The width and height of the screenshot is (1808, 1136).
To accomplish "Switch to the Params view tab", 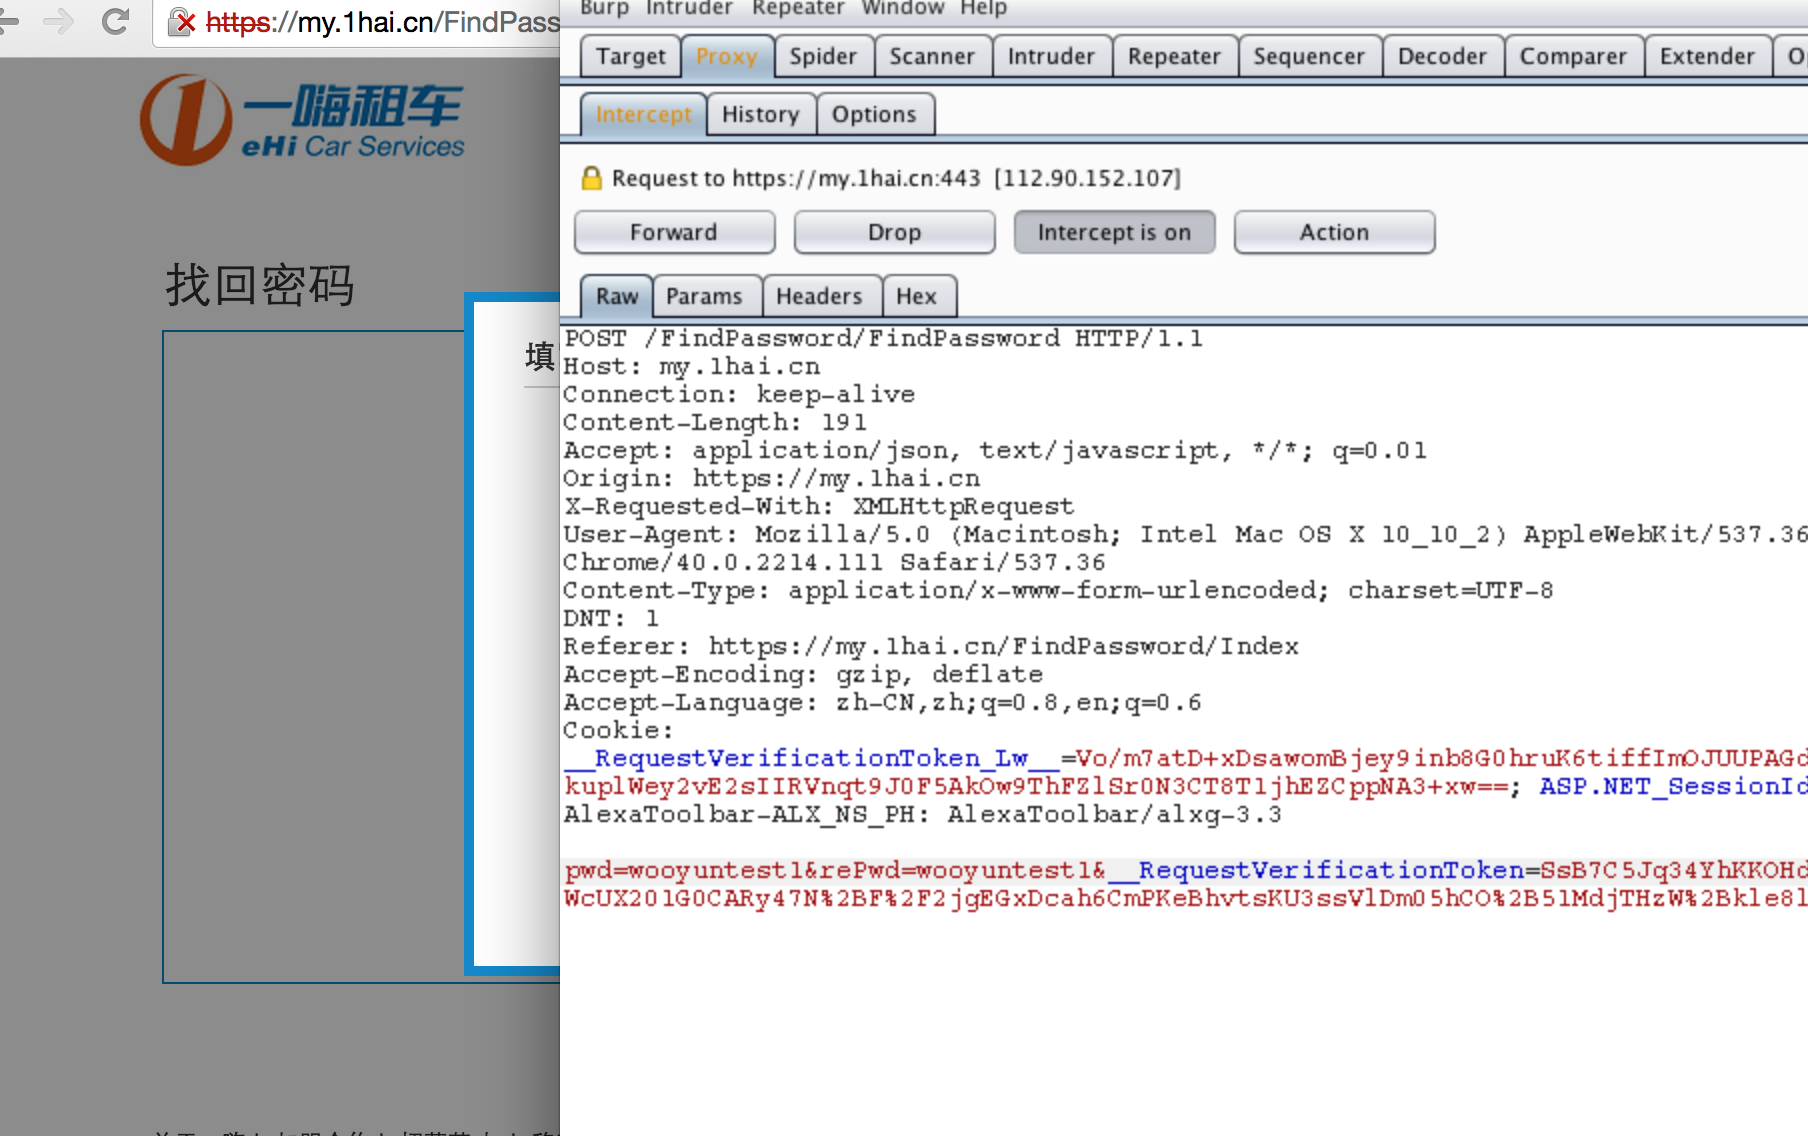I will [x=704, y=296].
